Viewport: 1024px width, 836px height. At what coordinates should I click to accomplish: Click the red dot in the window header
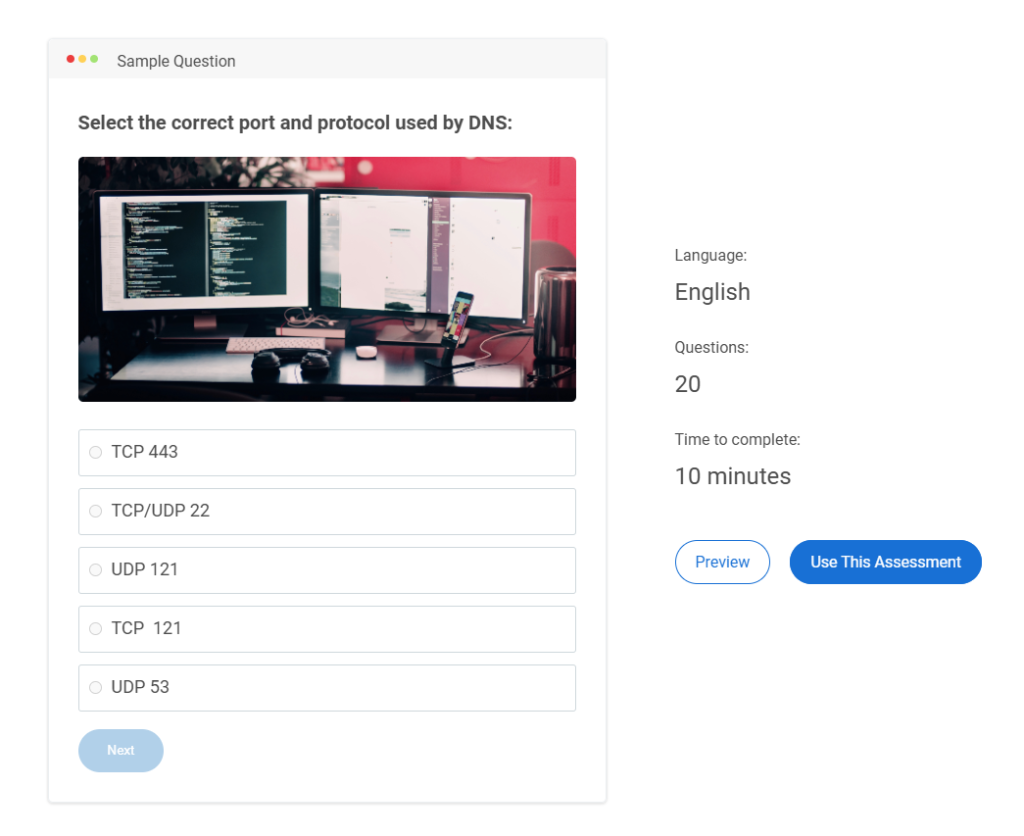pos(71,59)
